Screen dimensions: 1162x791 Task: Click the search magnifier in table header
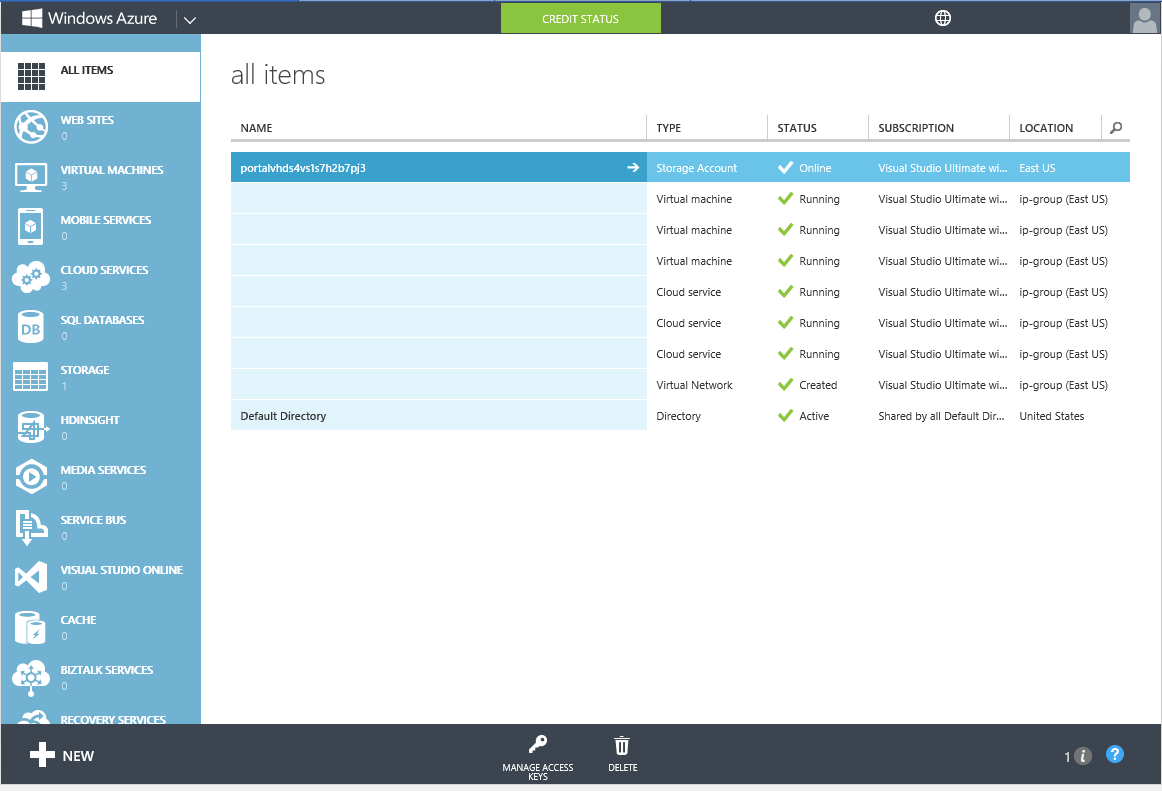1116,128
